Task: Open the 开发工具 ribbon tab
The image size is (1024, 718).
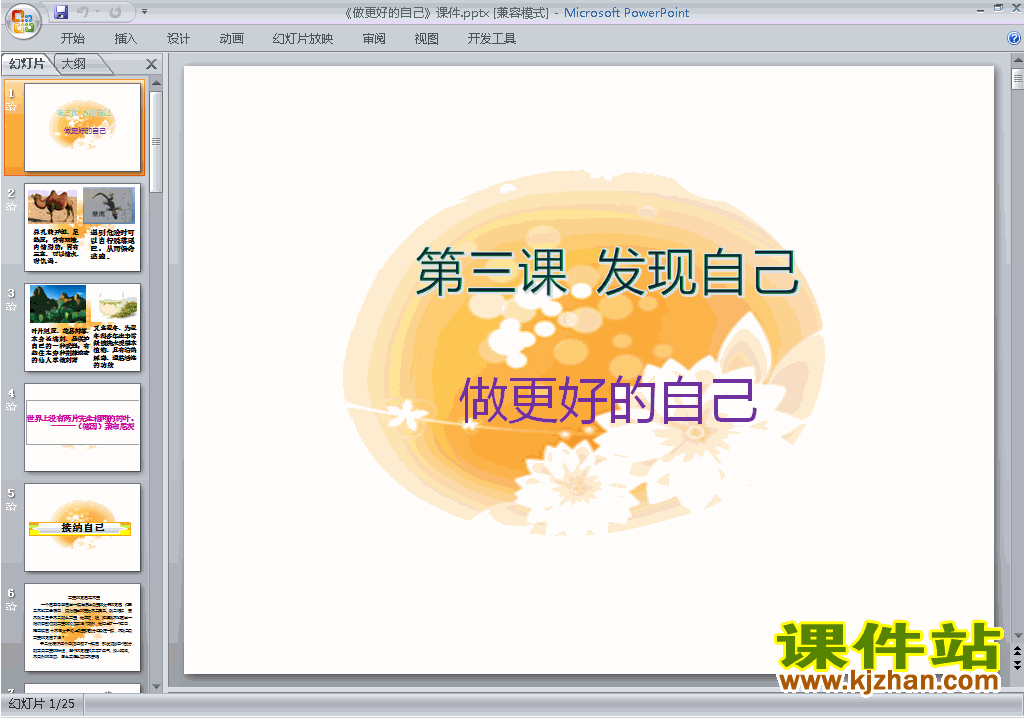Action: (492, 39)
